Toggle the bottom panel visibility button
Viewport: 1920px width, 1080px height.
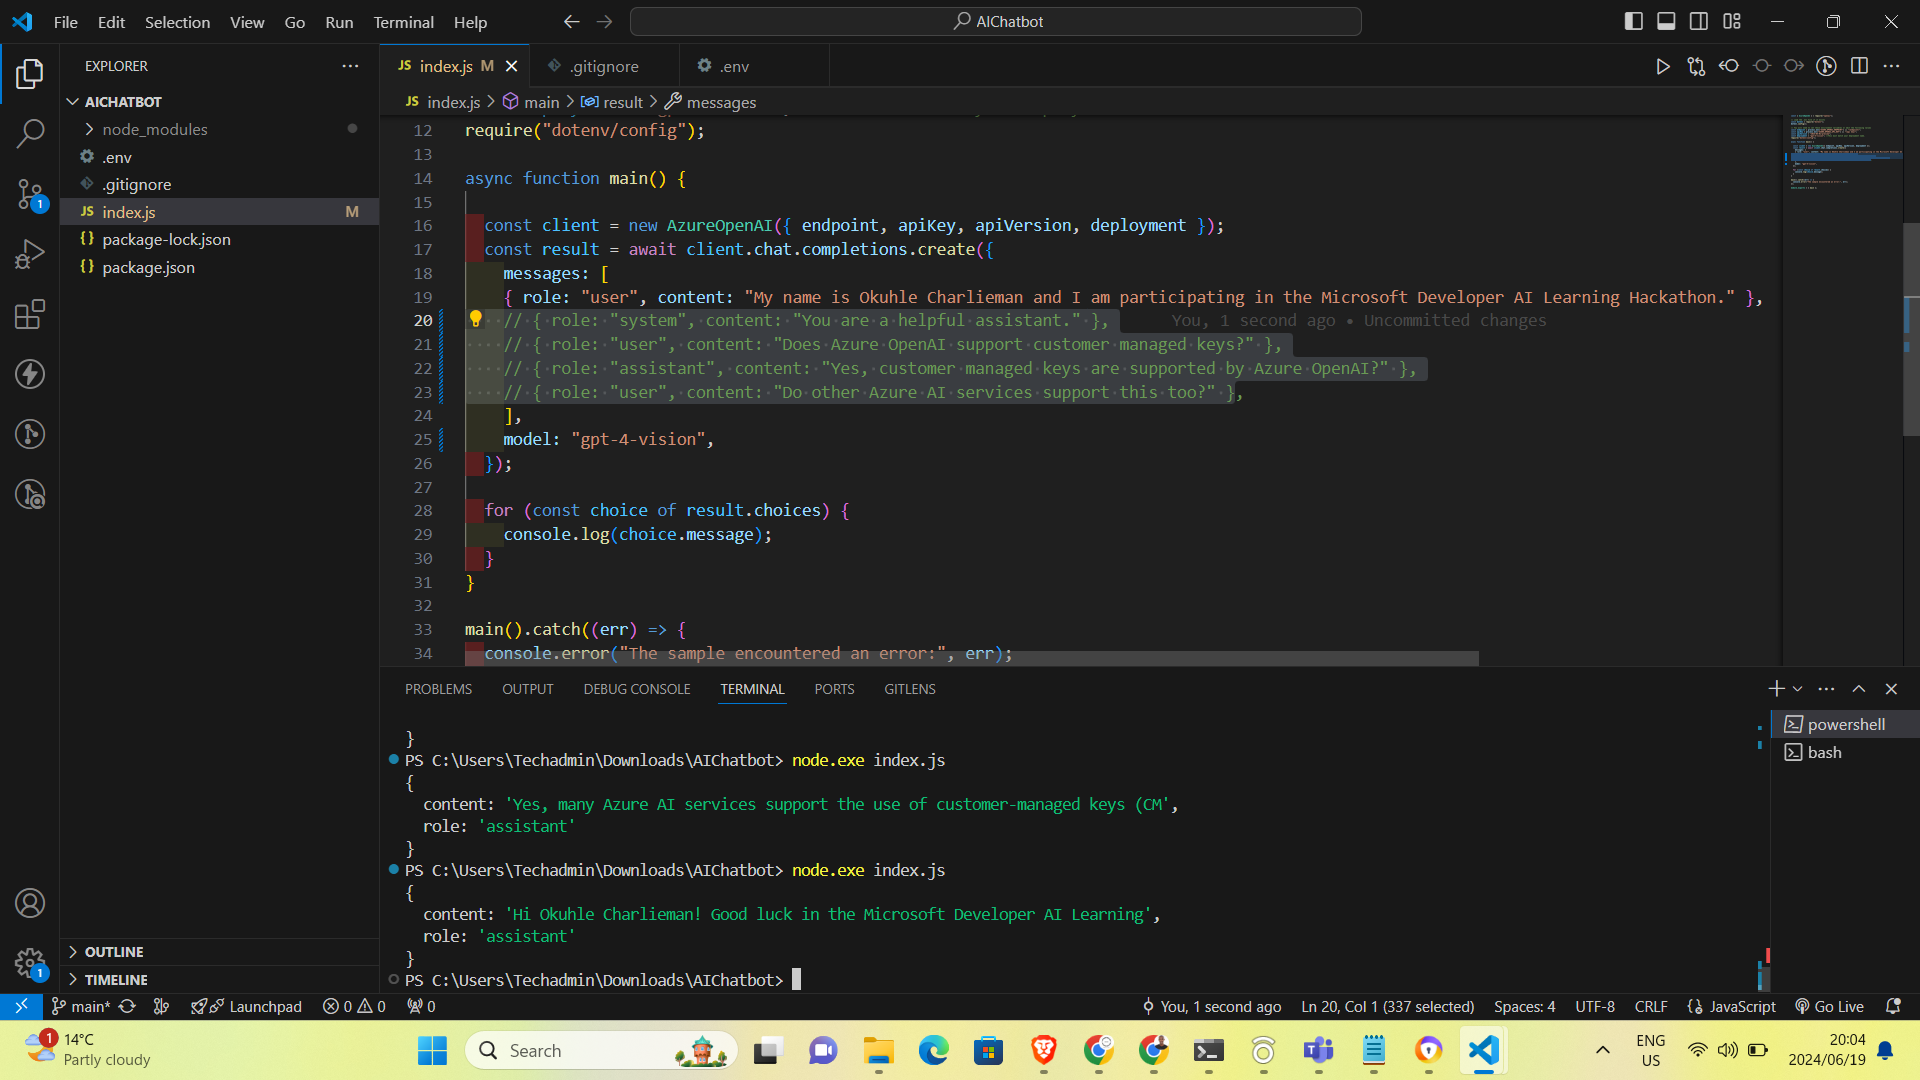pyautogui.click(x=1666, y=21)
